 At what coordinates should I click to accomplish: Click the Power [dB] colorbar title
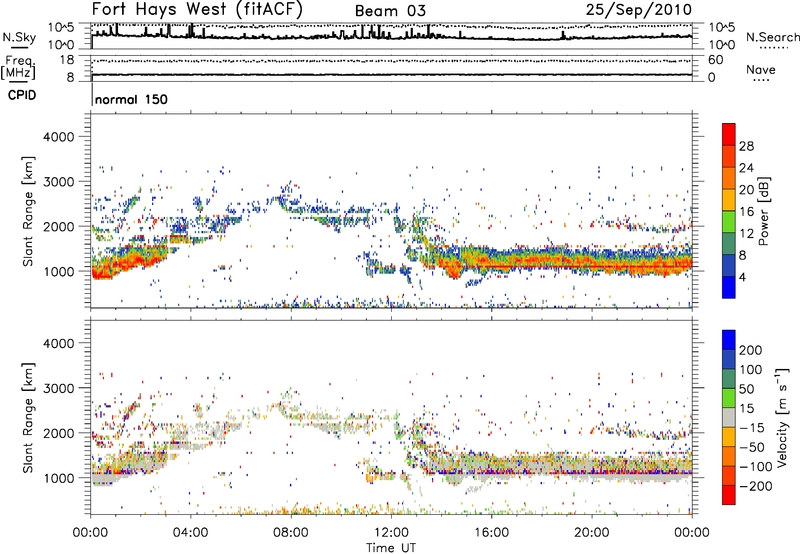click(x=763, y=211)
